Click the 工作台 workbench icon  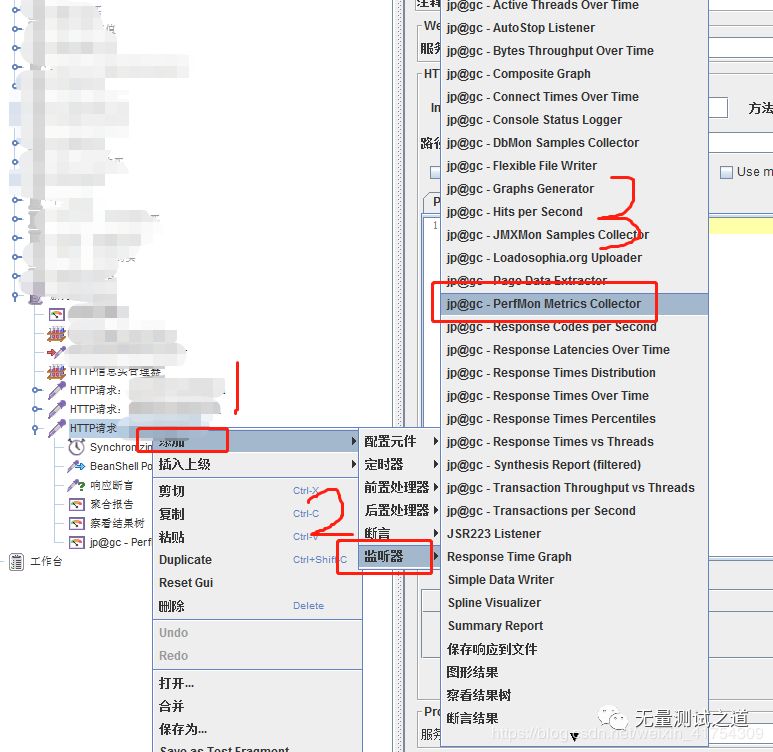tap(16, 561)
